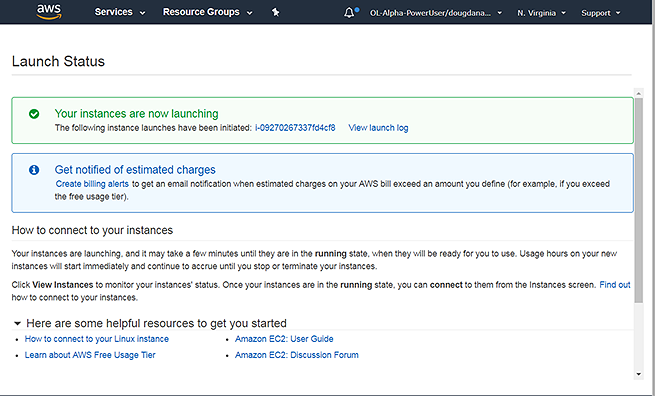This screenshot has width=655, height=396.
Task: Open the OL-Alpha-PowerUser account menu
Action: pos(436,13)
